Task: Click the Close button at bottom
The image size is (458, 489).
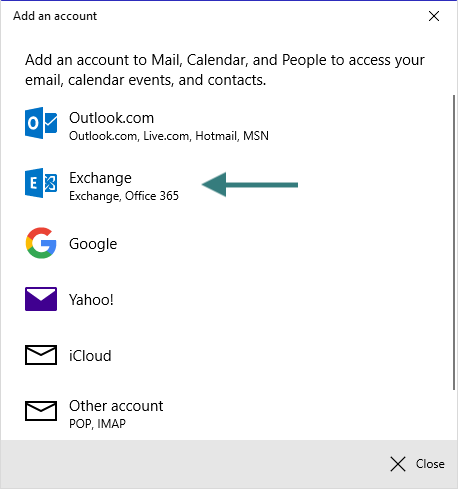Action: point(417,464)
